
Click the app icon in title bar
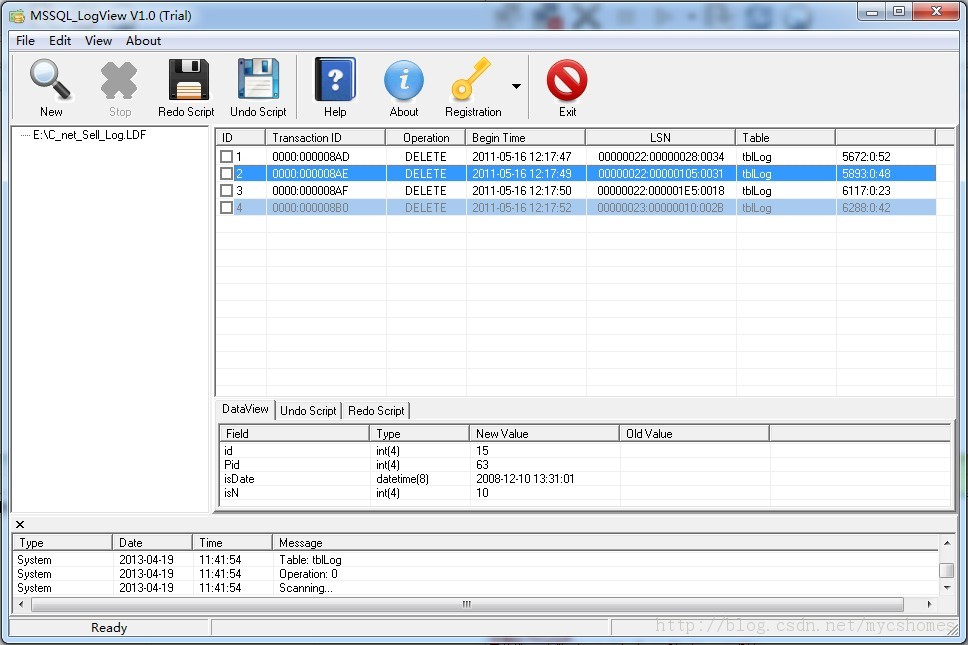(x=17, y=15)
